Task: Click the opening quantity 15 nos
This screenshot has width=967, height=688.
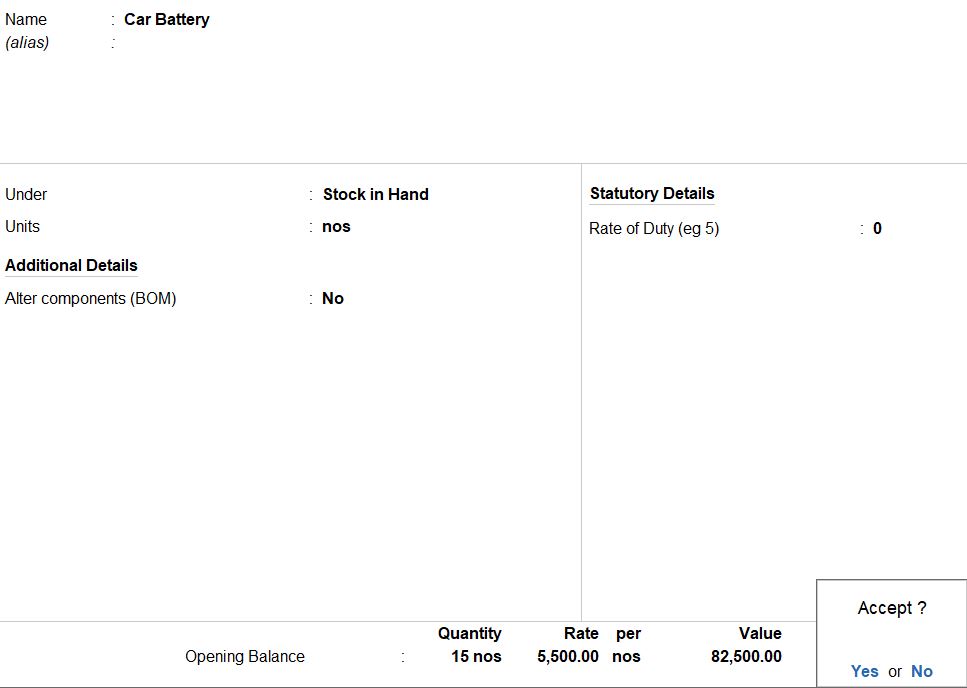Action: pos(476,657)
